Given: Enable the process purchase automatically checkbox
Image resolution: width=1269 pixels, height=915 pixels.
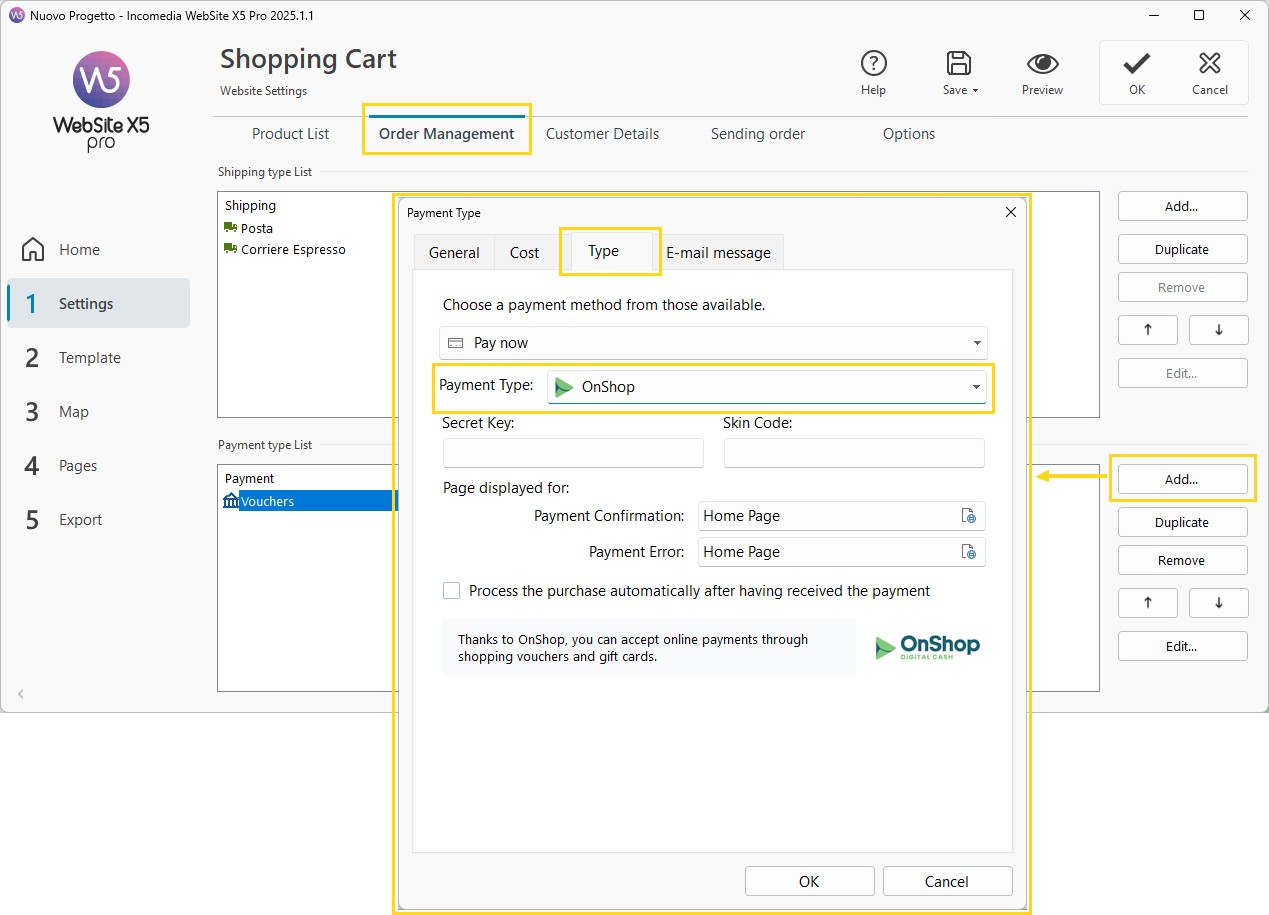Looking at the screenshot, I should click(x=451, y=591).
